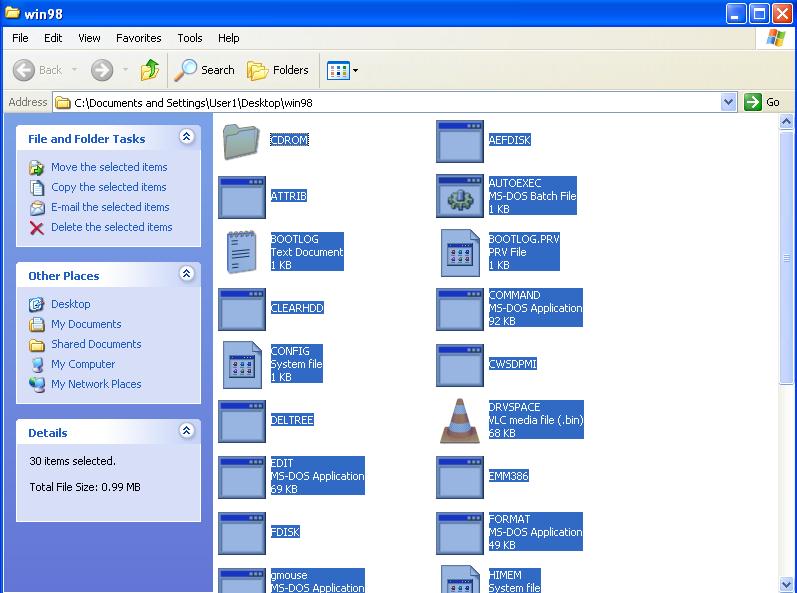Select the FDISK application icon
Image resolution: width=797 pixels, height=593 pixels.
point(241,533)
